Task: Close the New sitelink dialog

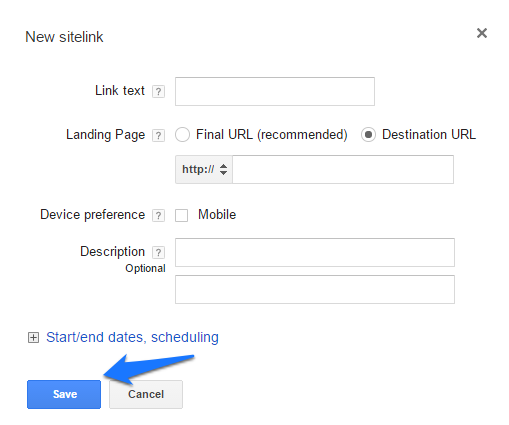Action: 482,33
